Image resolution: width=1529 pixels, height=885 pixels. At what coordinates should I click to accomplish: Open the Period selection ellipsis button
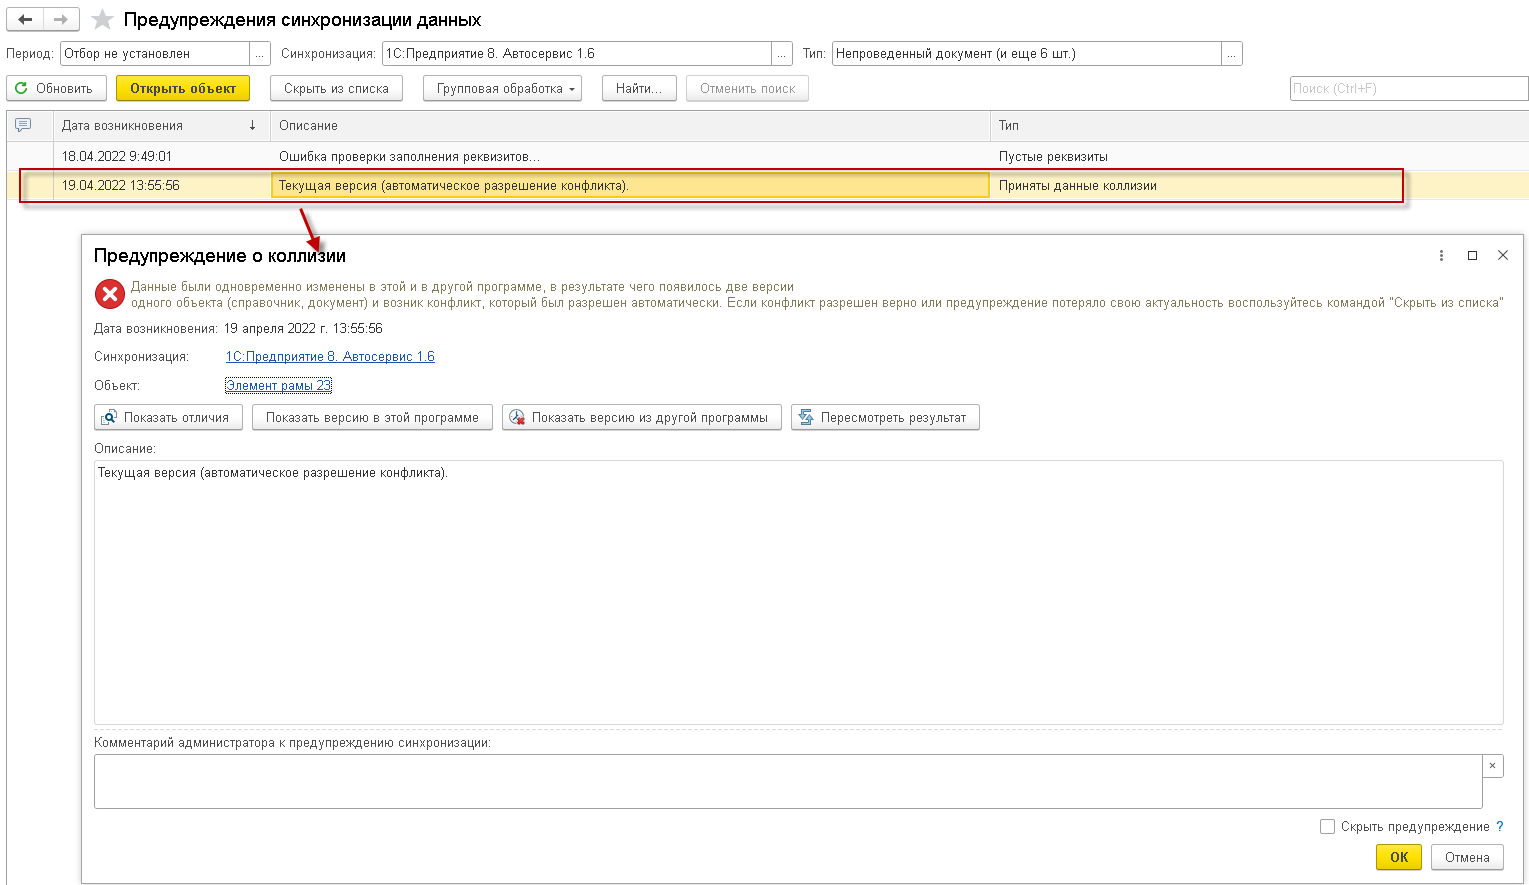260,54
